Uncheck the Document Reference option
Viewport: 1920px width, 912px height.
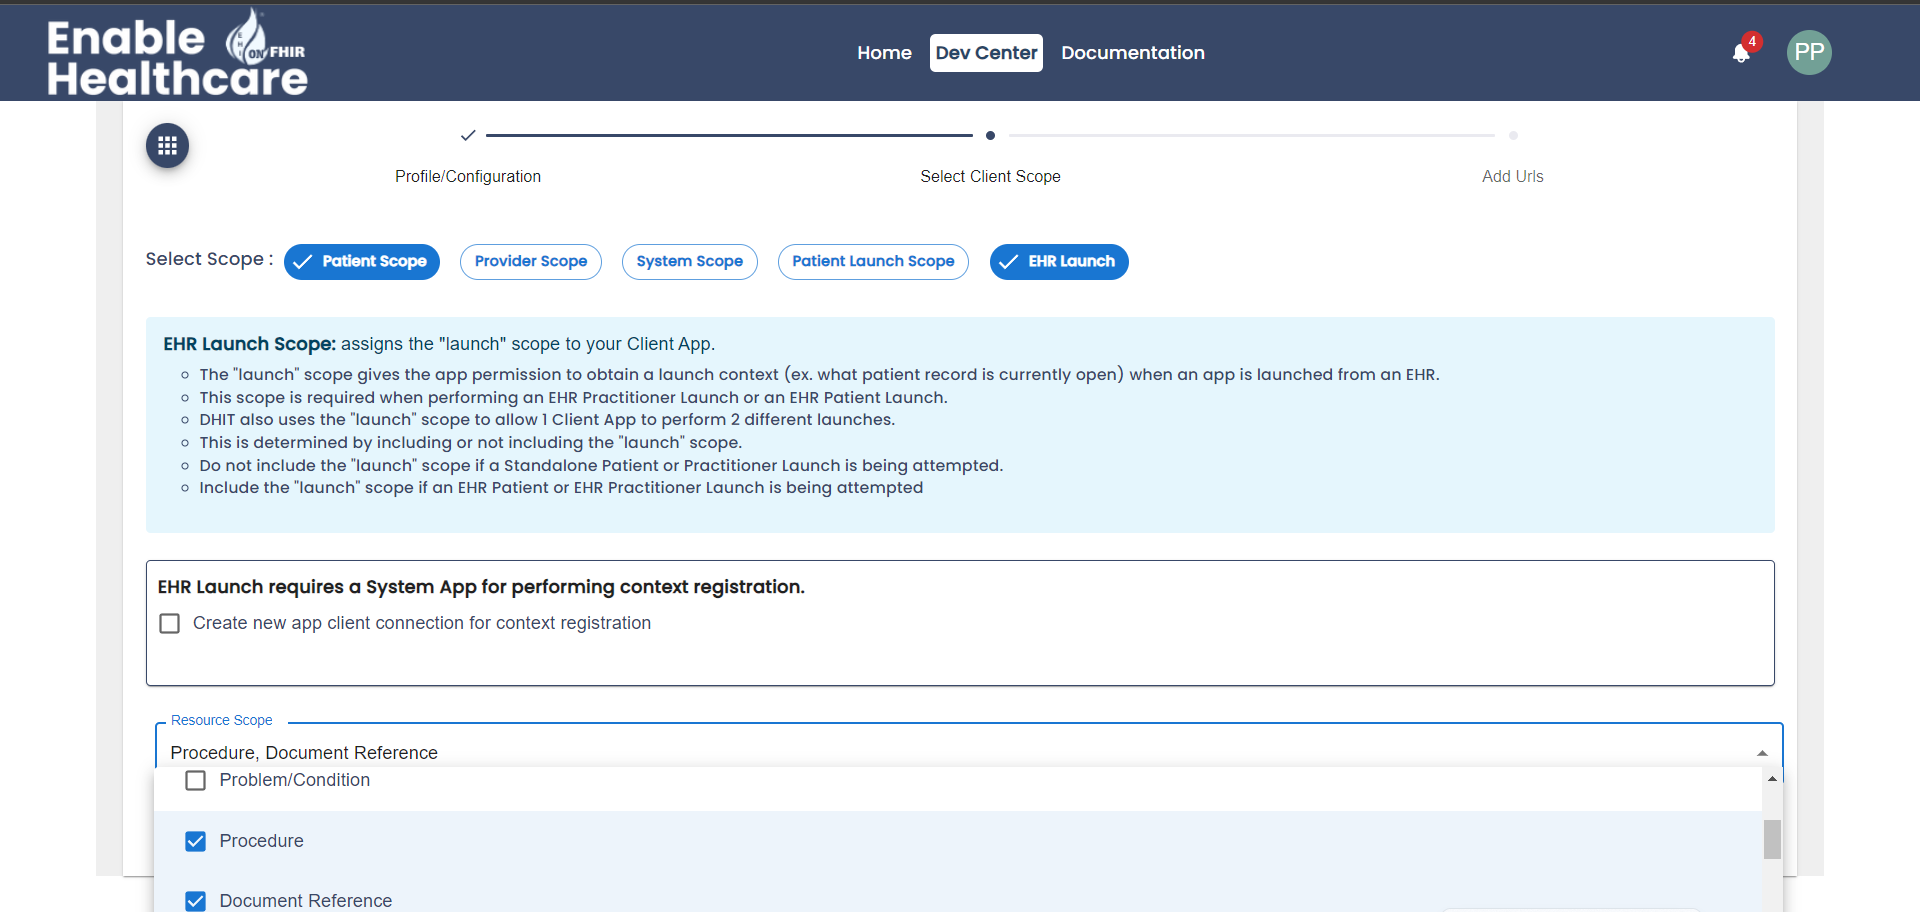196,901
